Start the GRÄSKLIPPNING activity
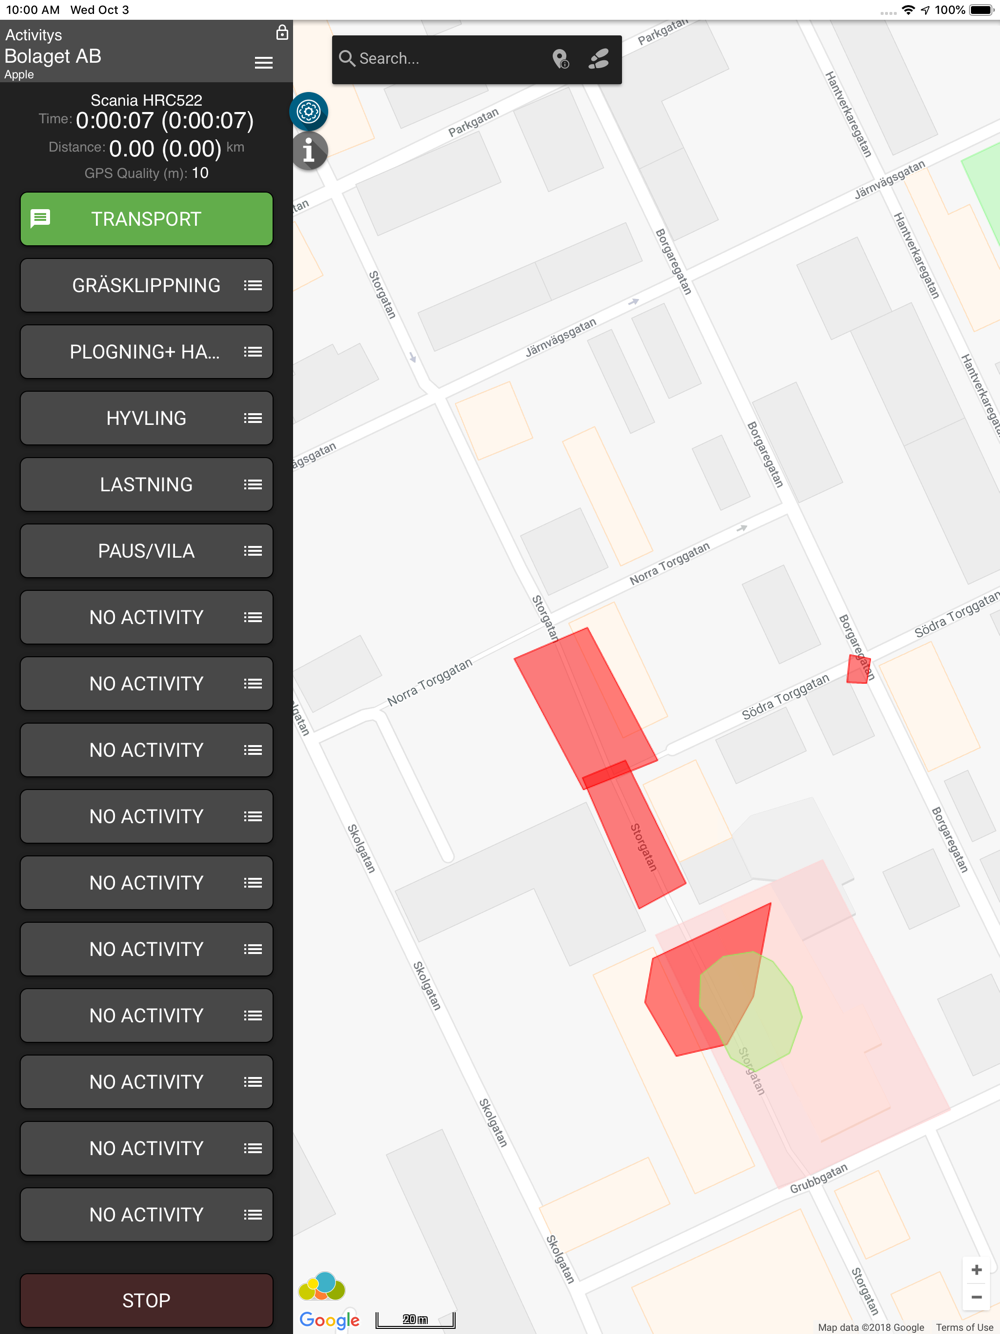1000x1334 pixels. pos(147,286)
